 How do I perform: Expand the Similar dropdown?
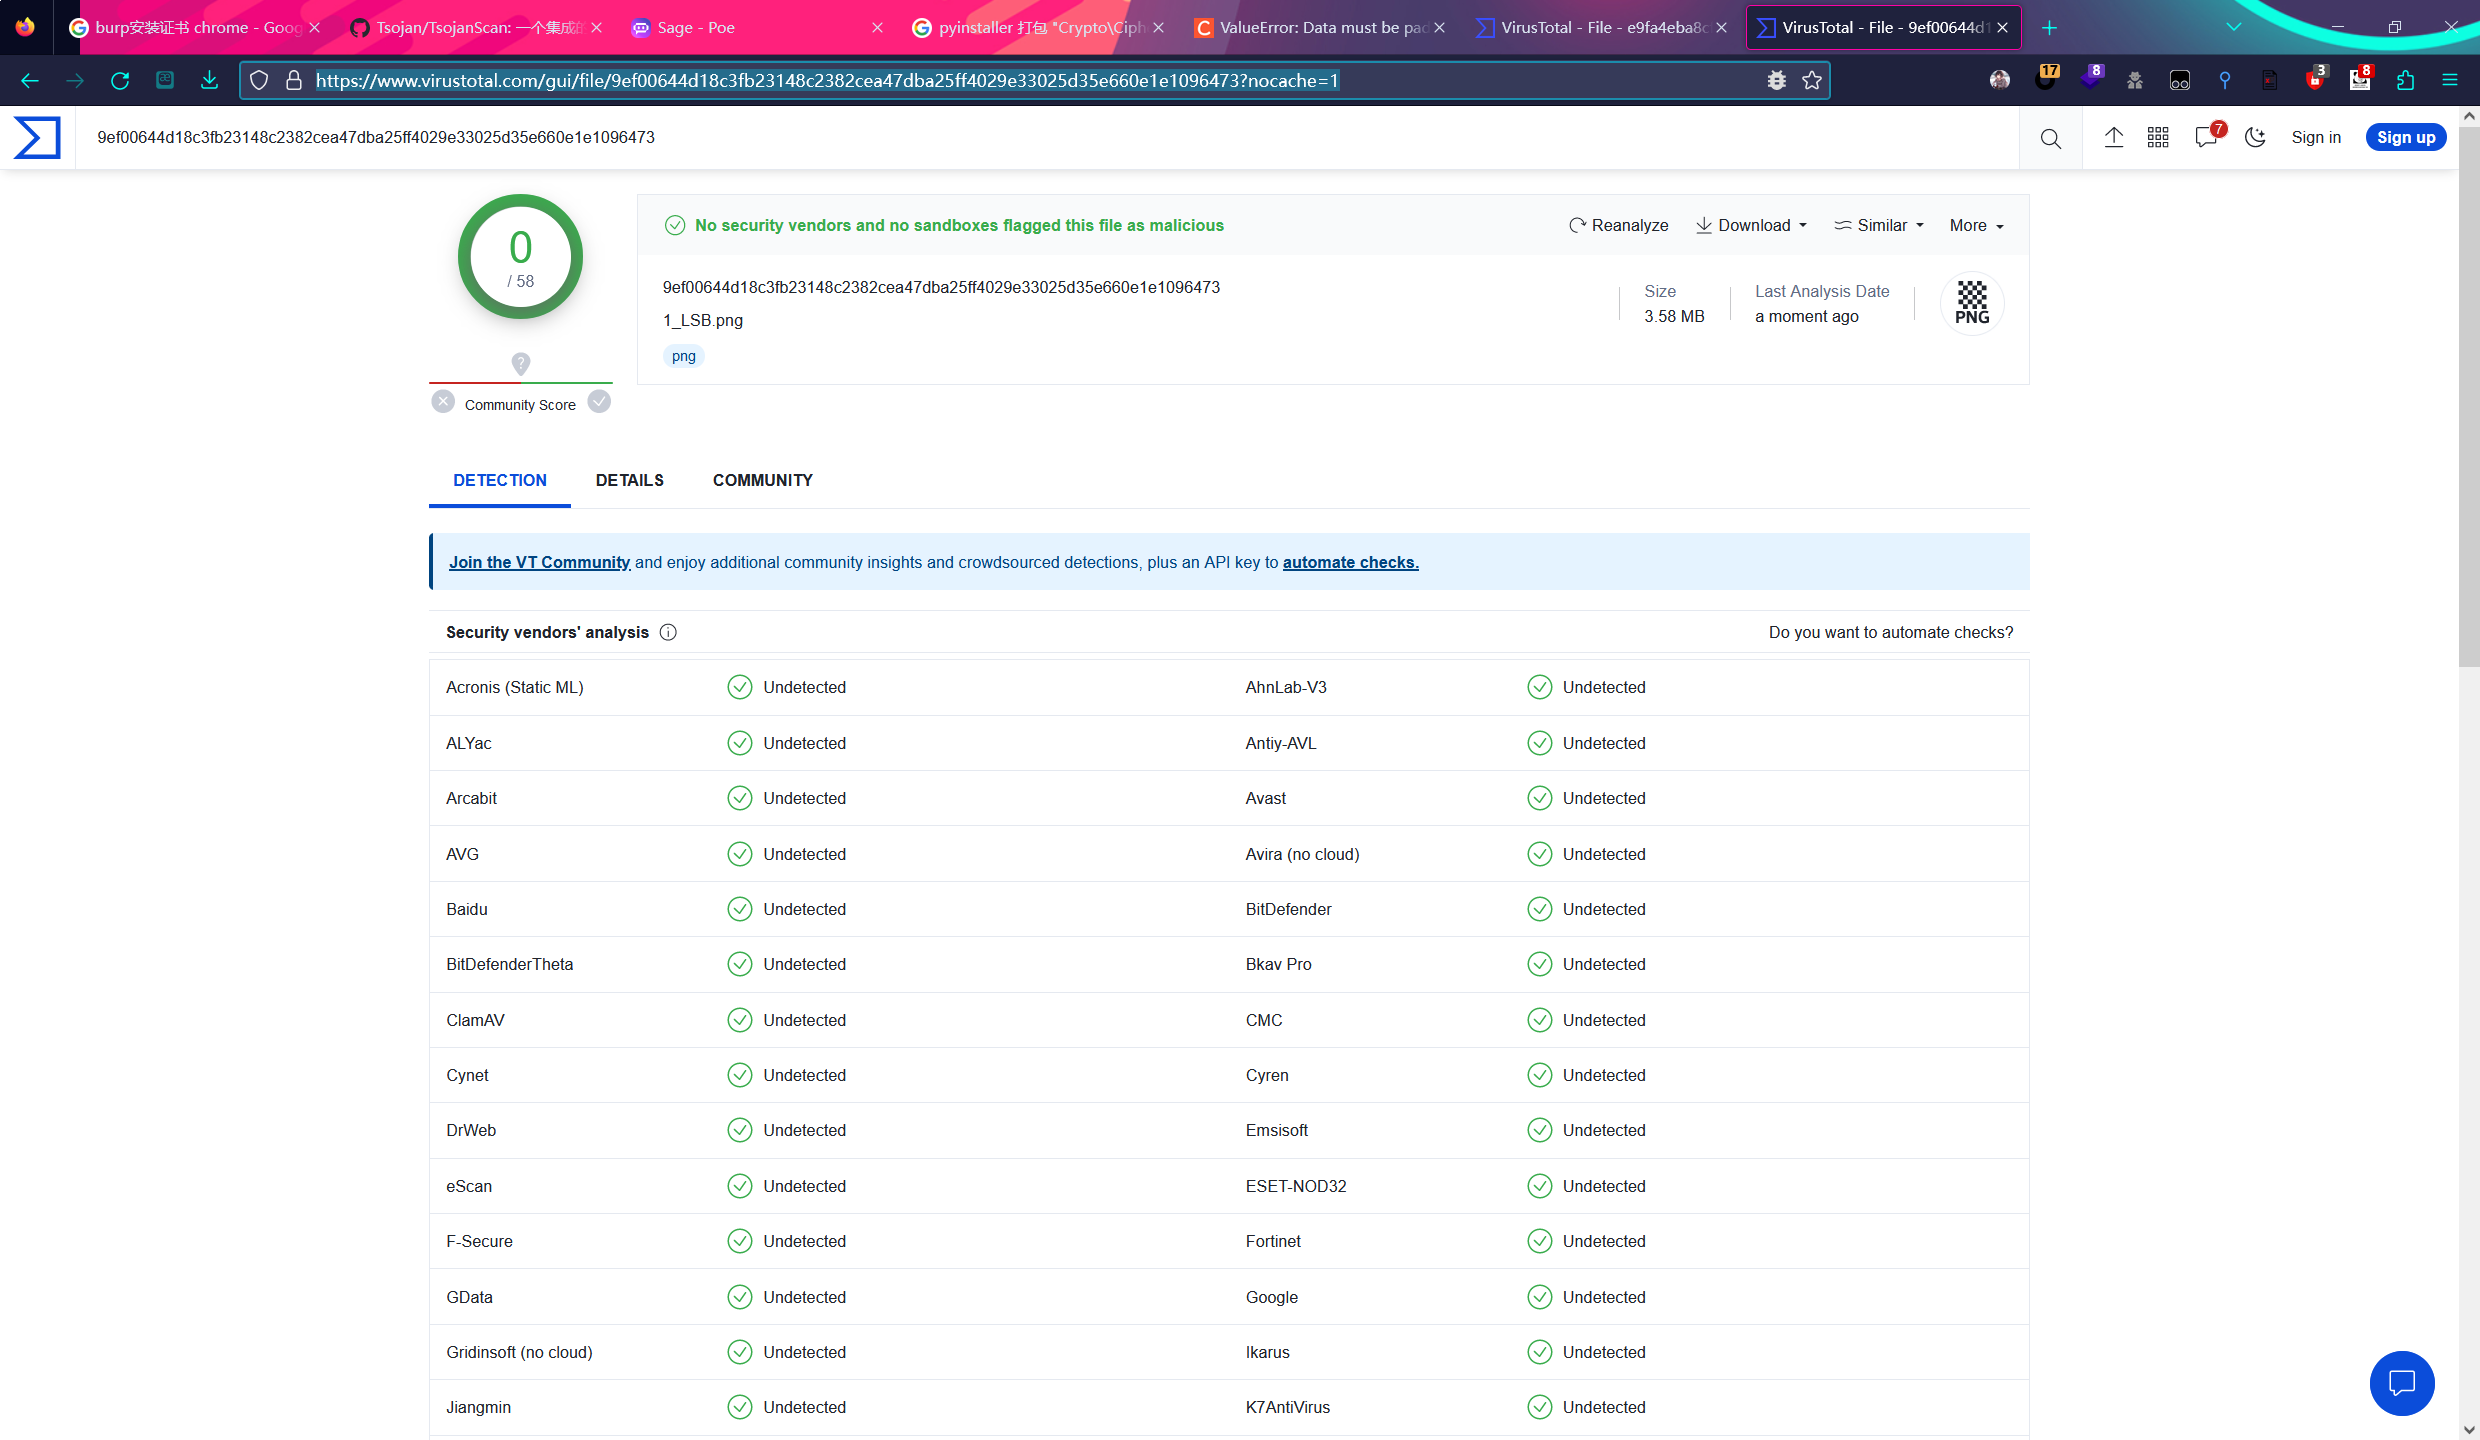[x=1879, y=225]
